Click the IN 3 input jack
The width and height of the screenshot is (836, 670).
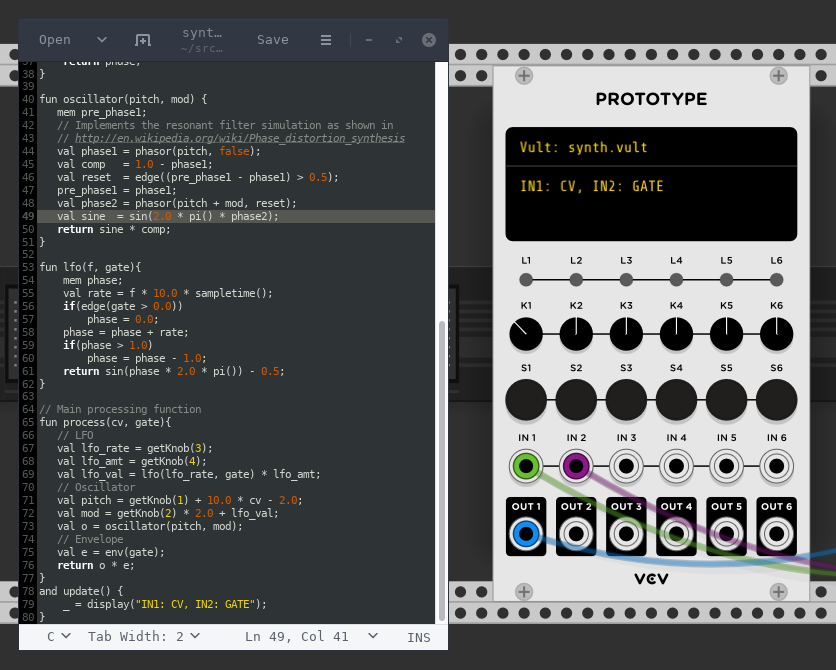(x=626, y=466)
